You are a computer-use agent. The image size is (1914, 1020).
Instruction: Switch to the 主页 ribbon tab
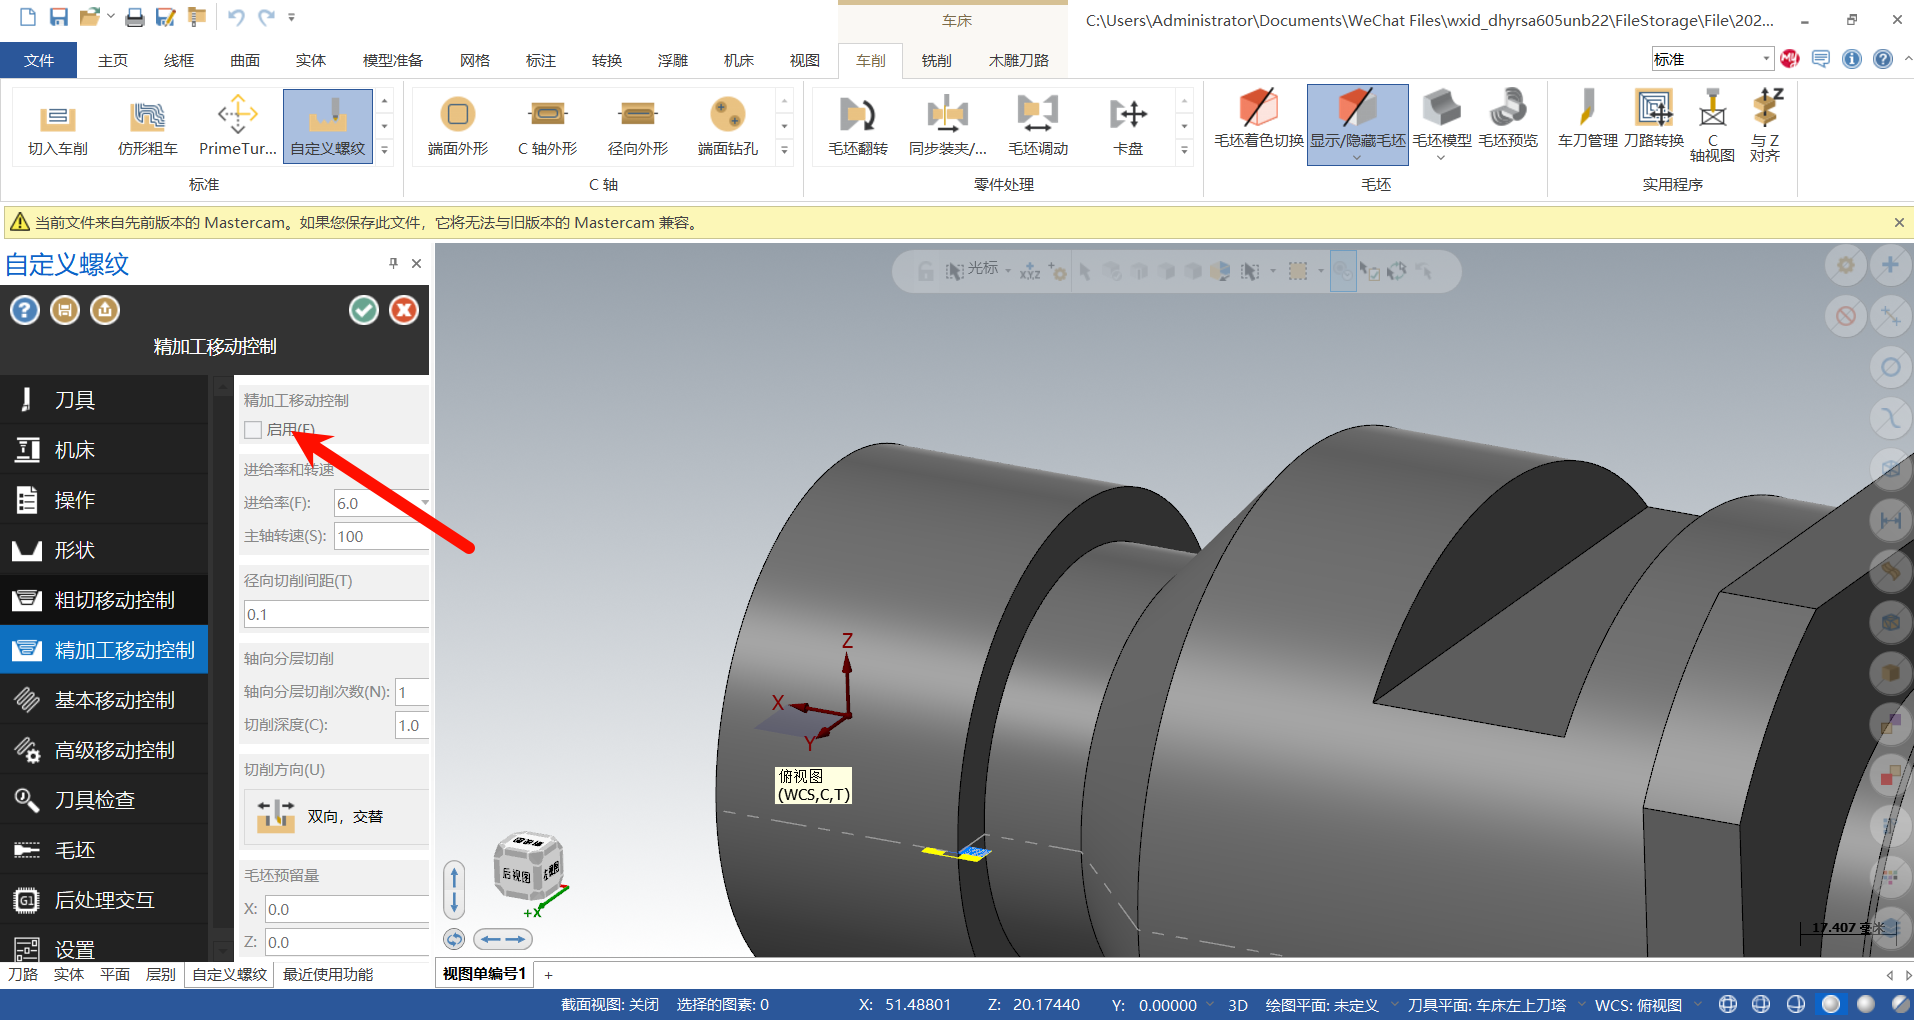click(x=113, y=60)
